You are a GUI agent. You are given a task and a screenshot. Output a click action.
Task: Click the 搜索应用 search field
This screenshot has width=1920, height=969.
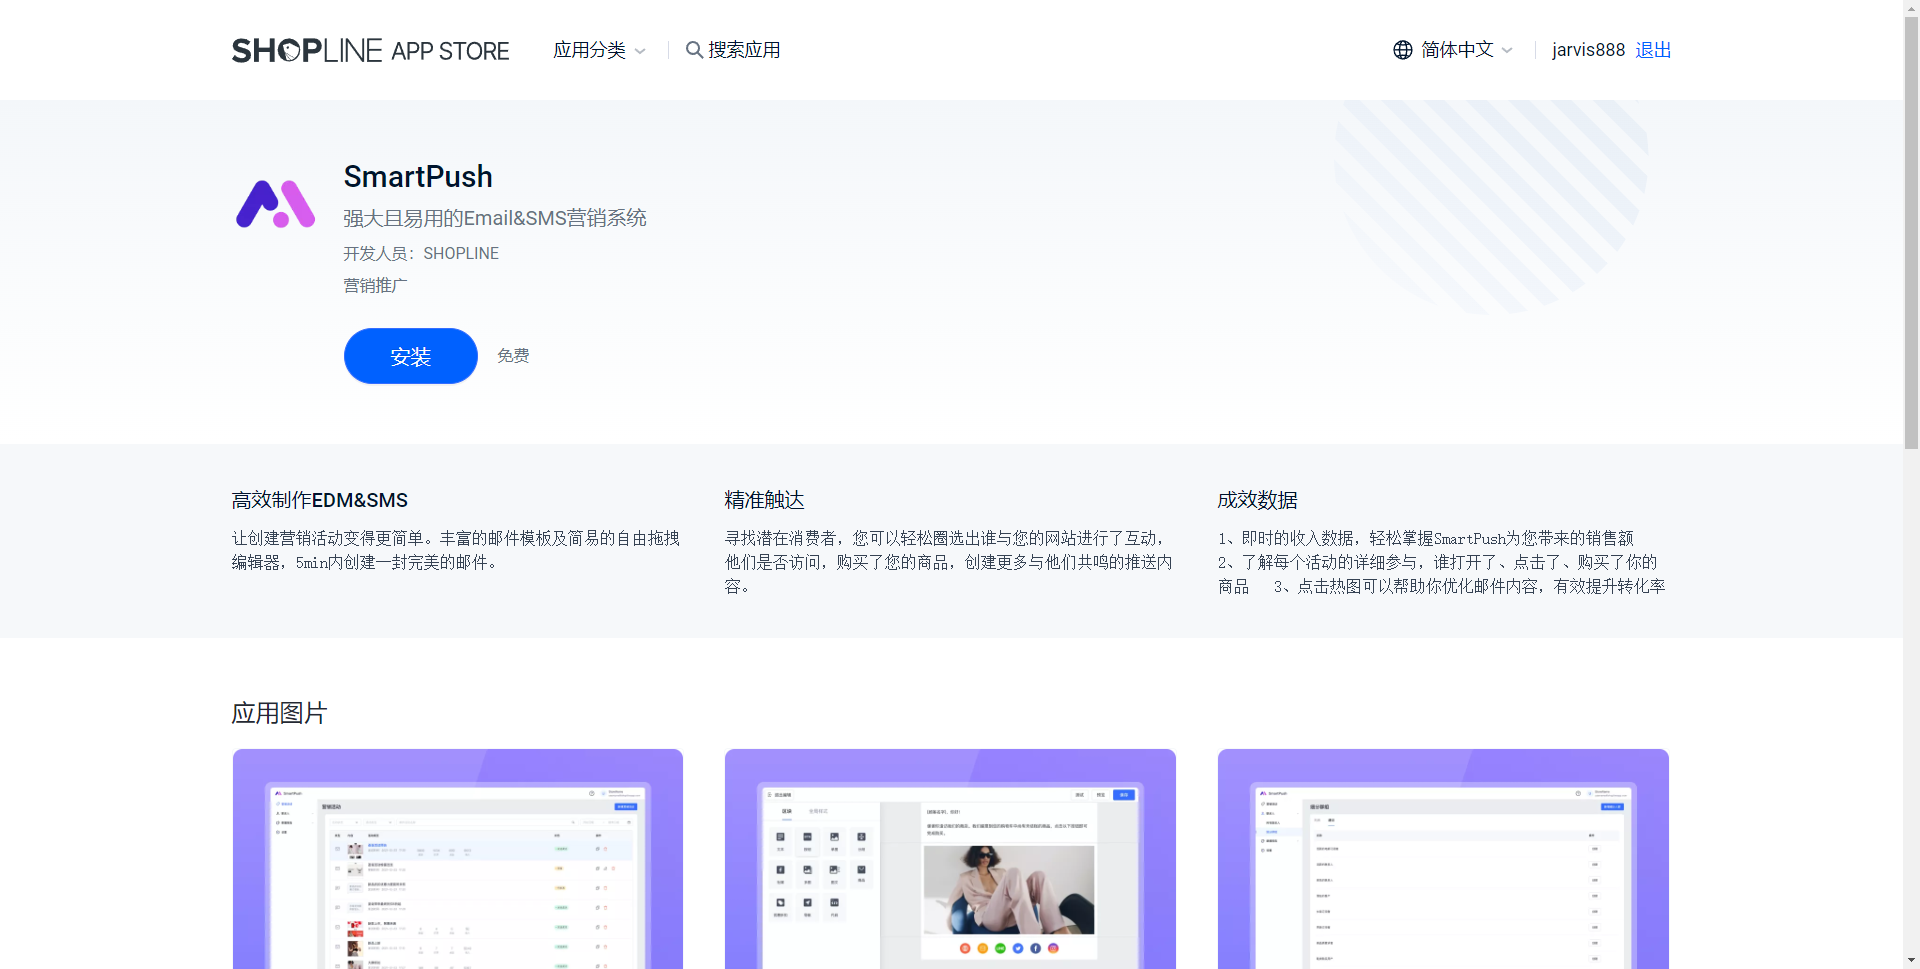pos(744,50)
